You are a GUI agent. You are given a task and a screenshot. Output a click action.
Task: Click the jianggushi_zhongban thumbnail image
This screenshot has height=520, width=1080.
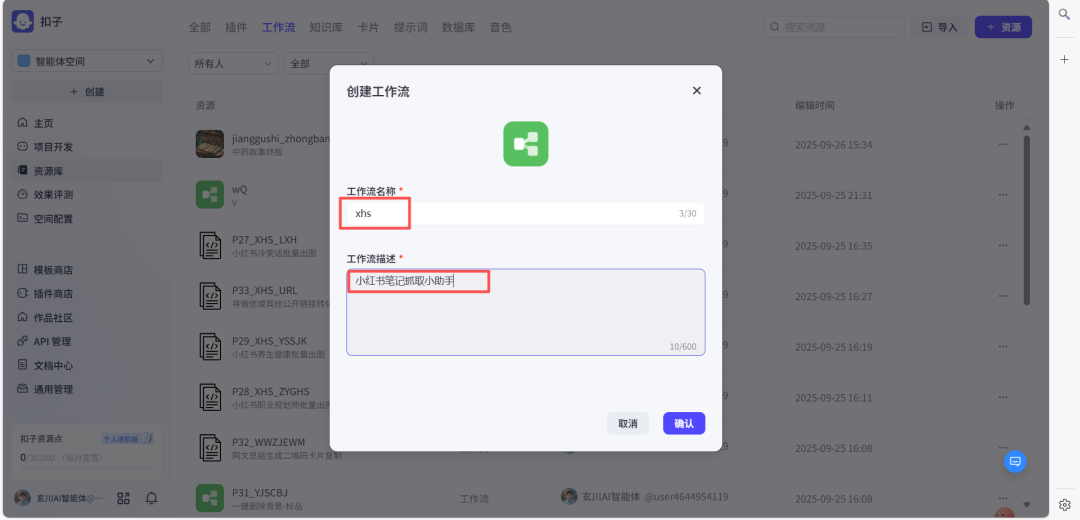tap(209, 144)
